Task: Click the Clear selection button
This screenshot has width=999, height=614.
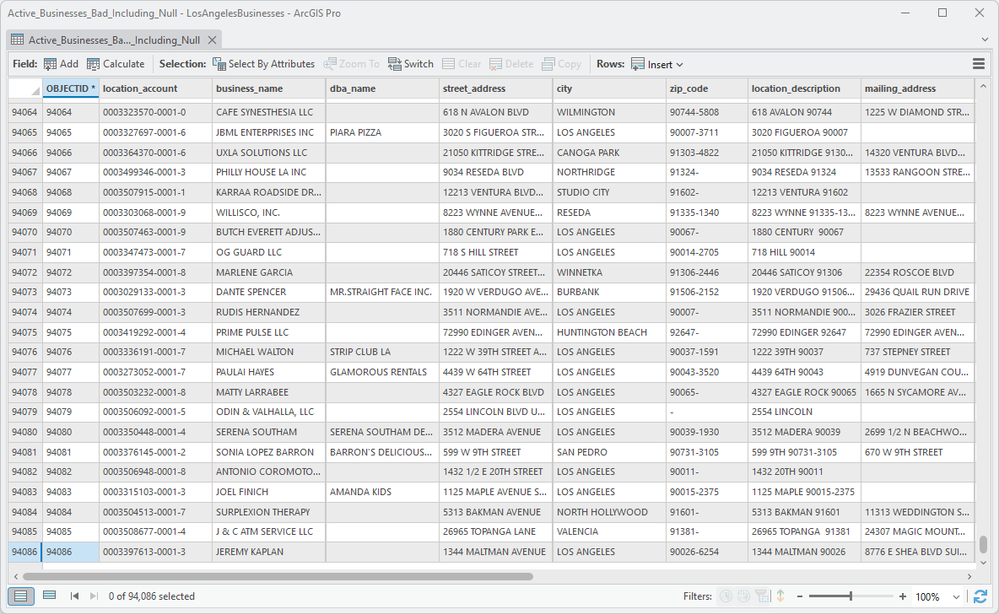Action: (x=461, y=64)
